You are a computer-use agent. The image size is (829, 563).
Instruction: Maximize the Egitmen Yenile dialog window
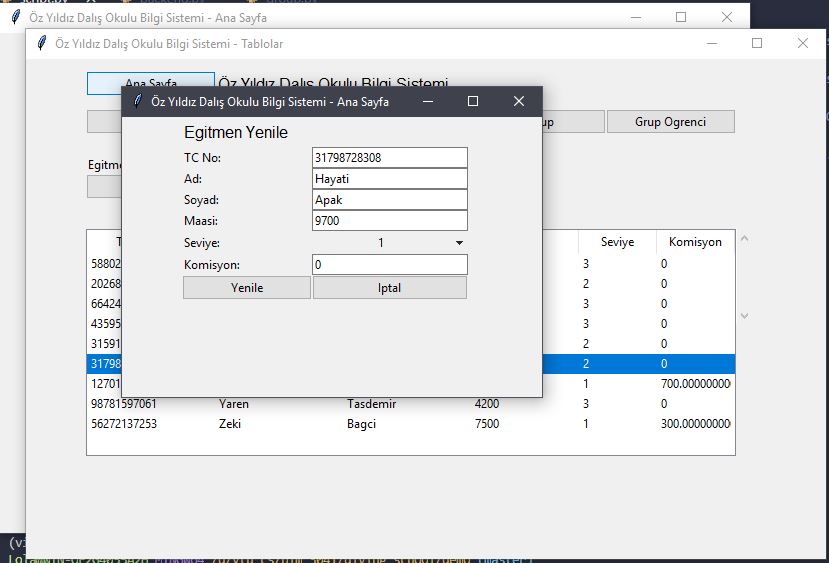click(473, 101)
